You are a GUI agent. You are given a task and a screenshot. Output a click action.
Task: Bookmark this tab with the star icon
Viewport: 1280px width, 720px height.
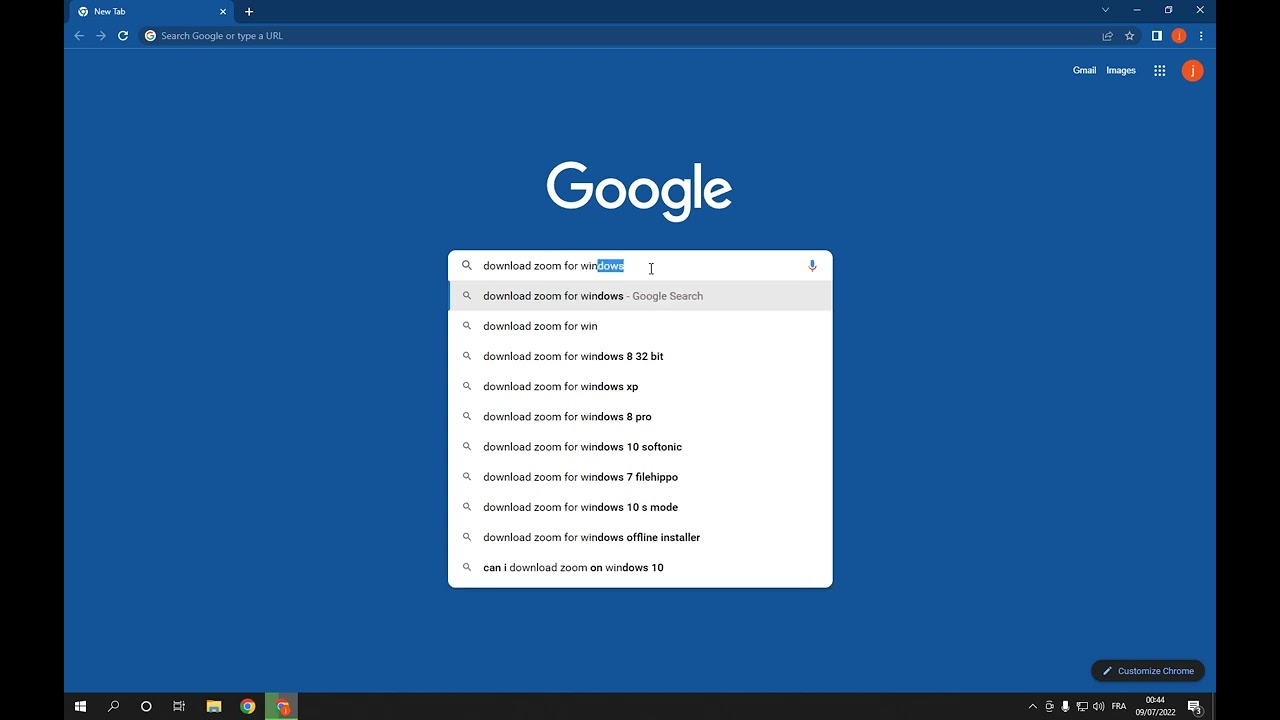1130,36
